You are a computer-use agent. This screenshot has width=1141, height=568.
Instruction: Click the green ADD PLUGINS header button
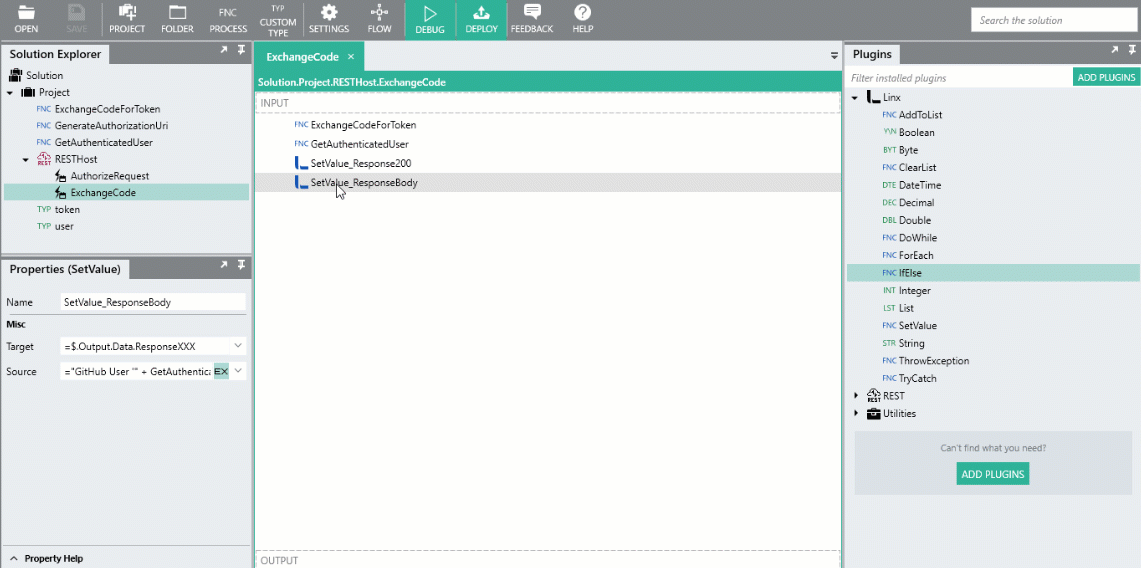click(x=1105, y=77)
